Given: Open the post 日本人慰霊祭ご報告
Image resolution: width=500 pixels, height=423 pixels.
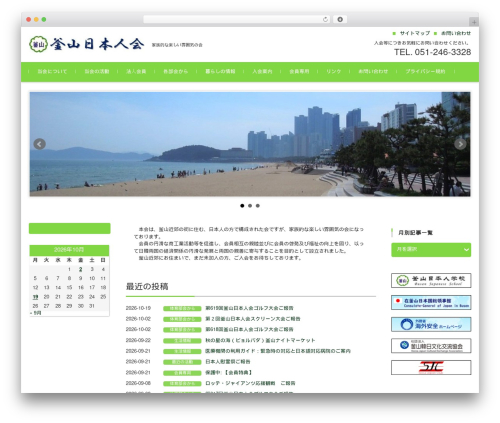Looking at the screenshot, I should pyautogui.click(x=228, y=362).
